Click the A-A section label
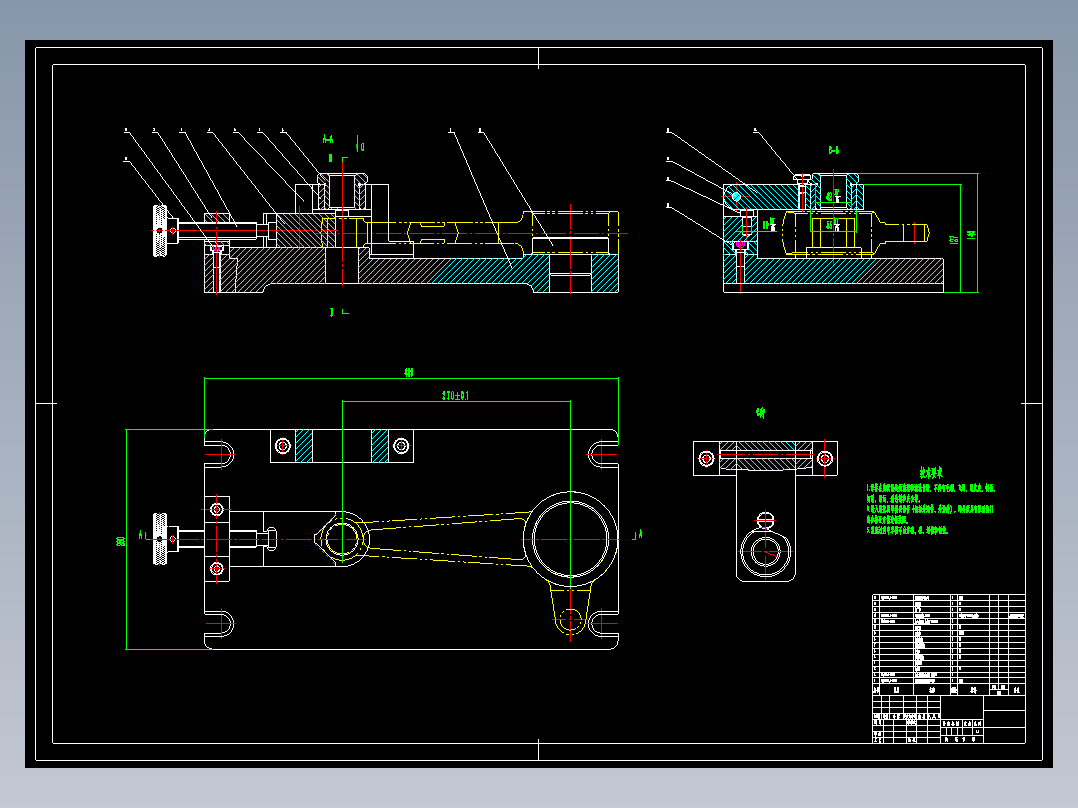This screenshot has height=808, width=1078. tap(328, 140)
